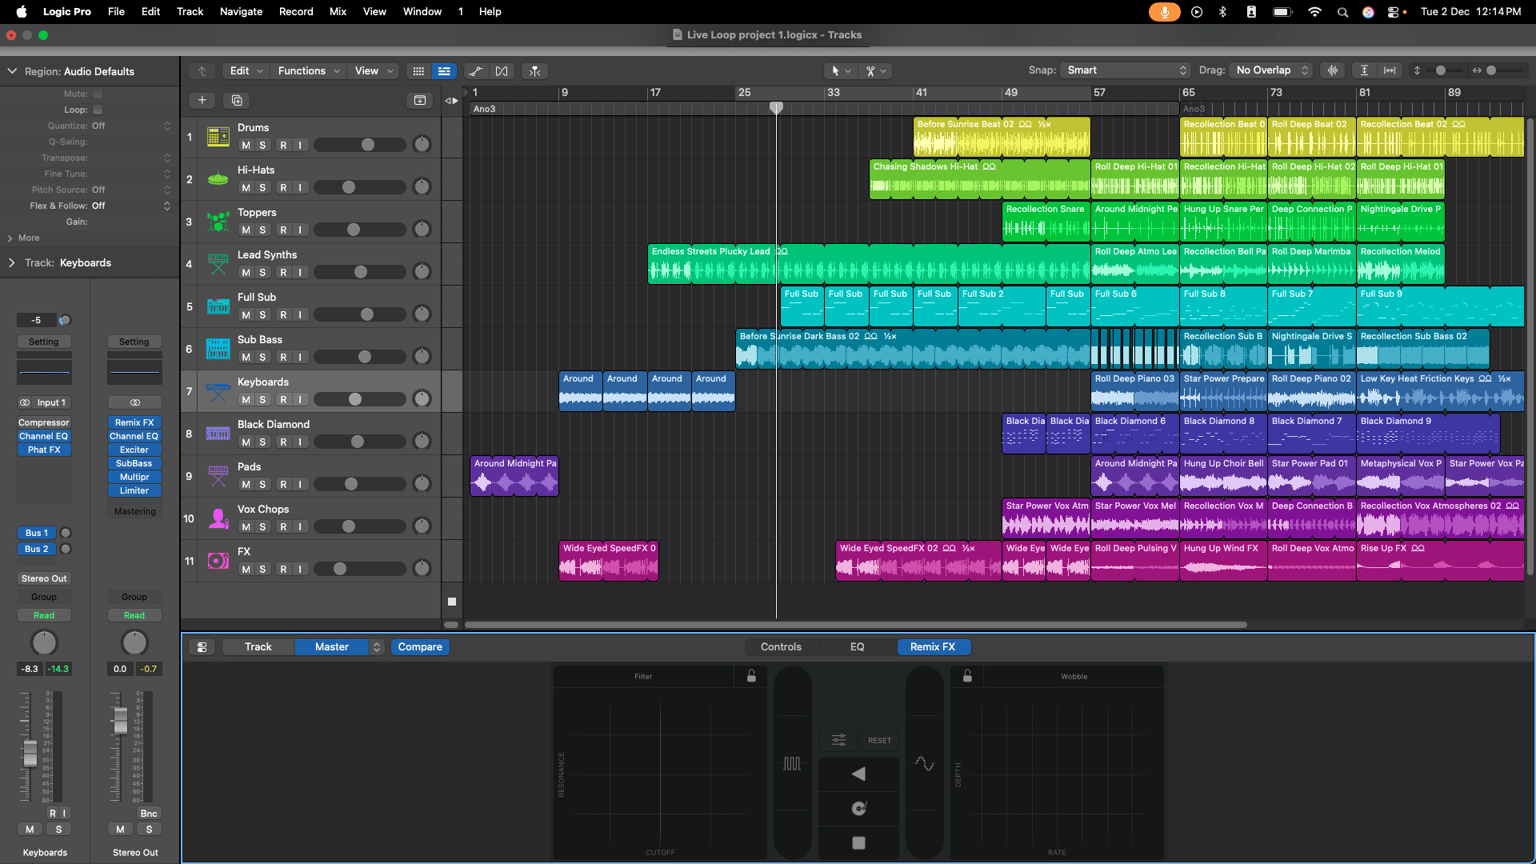Check the Mute checkbox in Region inspector
The image size is (1536, 864).
tap(97, 94)
